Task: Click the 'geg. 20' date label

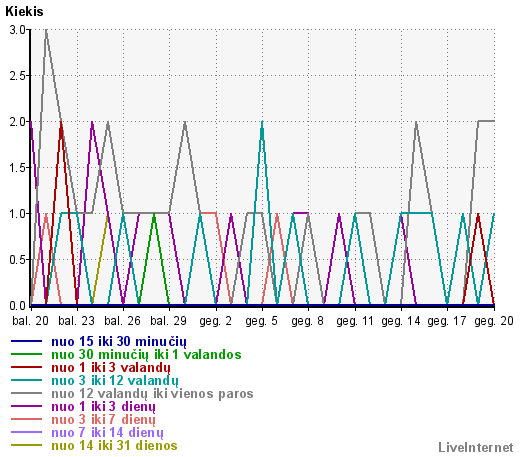Action: (494, 321)
